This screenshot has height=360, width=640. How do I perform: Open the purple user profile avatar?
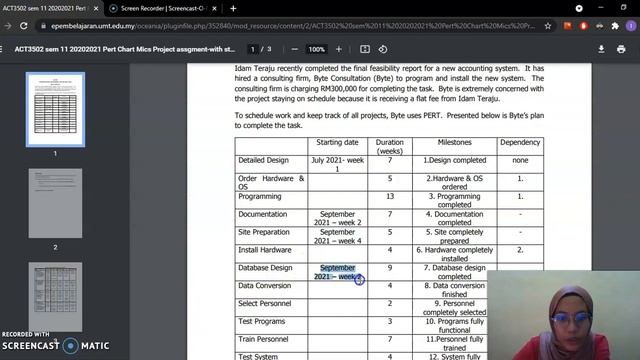(631, 26)
